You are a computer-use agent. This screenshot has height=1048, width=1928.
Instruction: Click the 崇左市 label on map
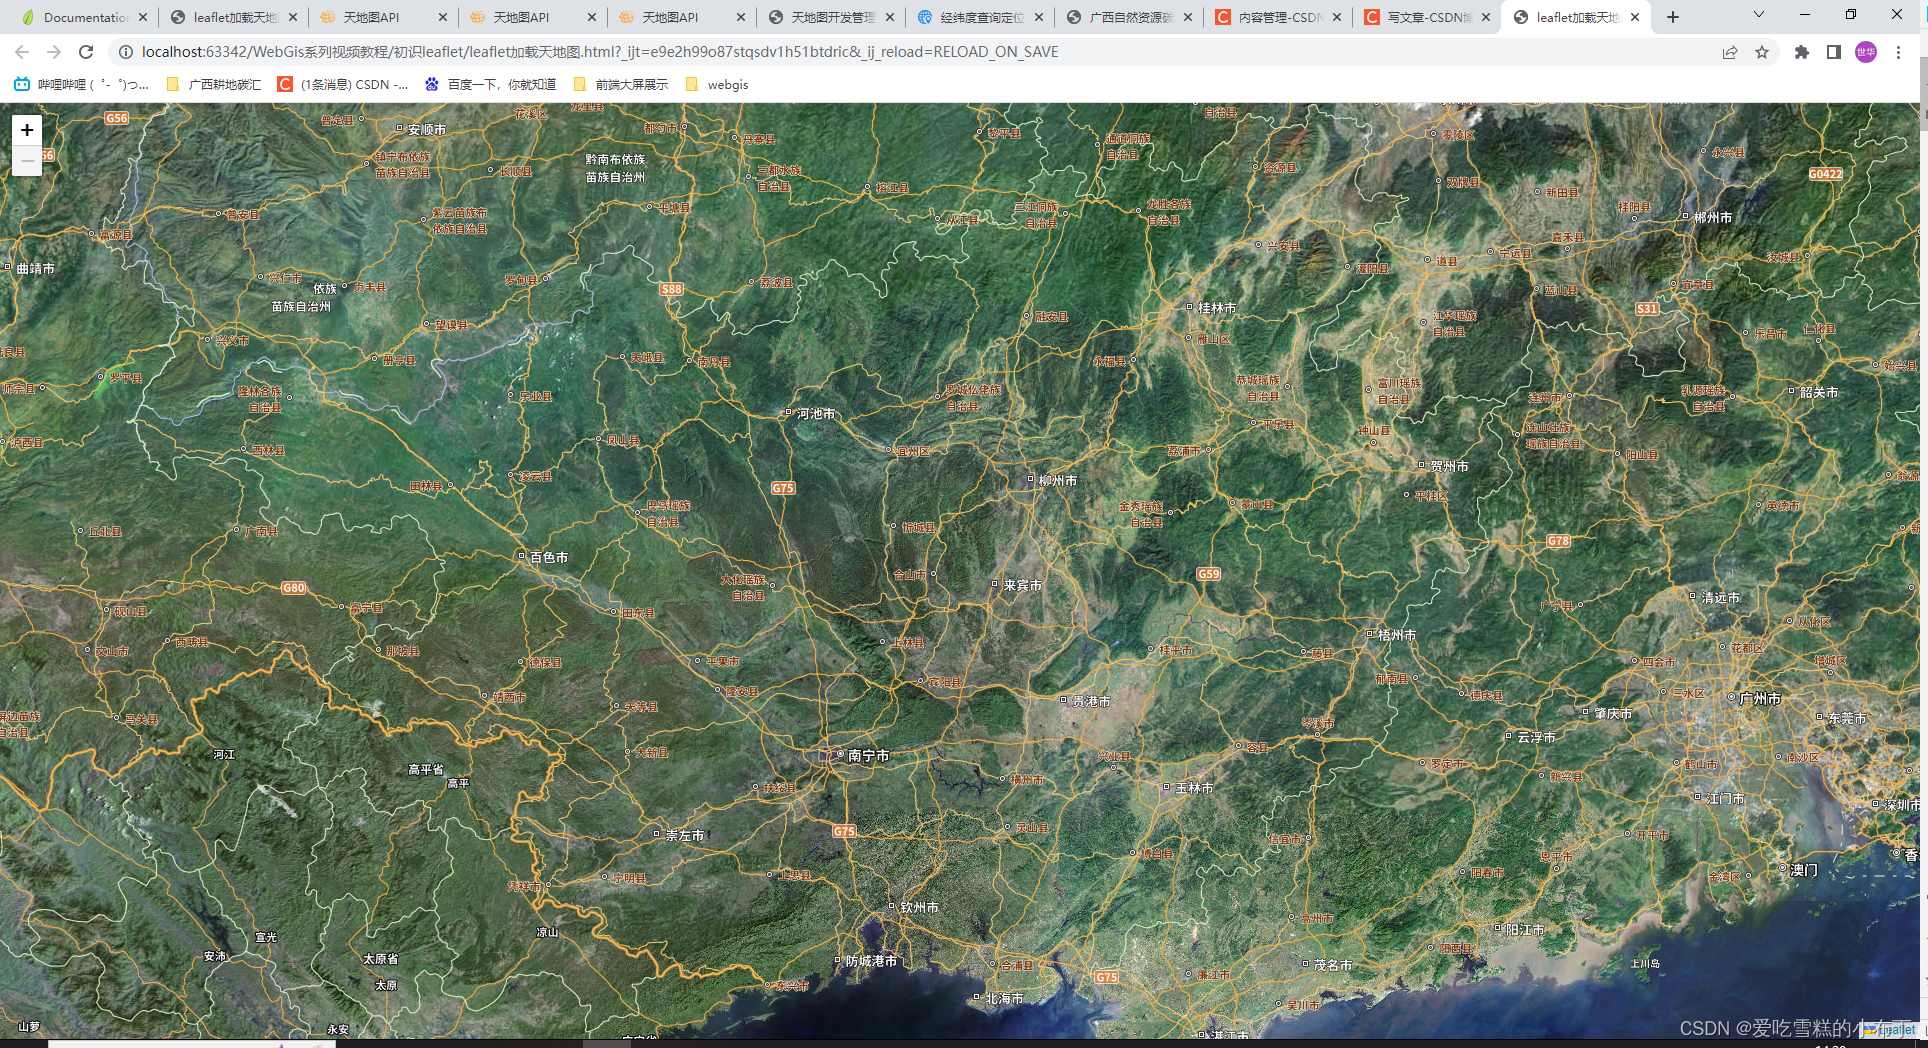(685, 835)
